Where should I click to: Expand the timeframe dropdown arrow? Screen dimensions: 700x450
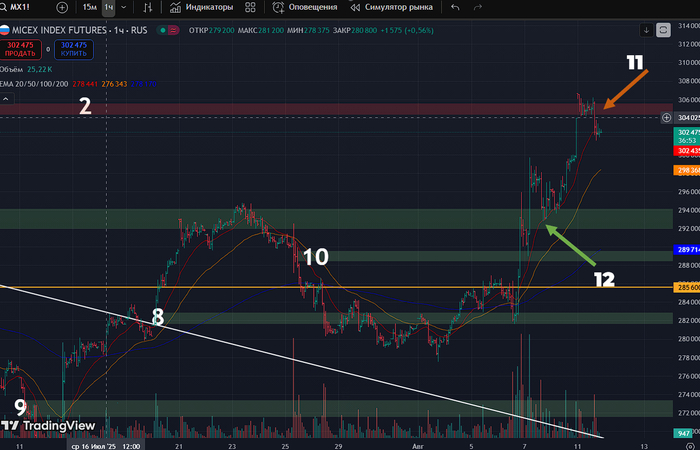[124, 7]
